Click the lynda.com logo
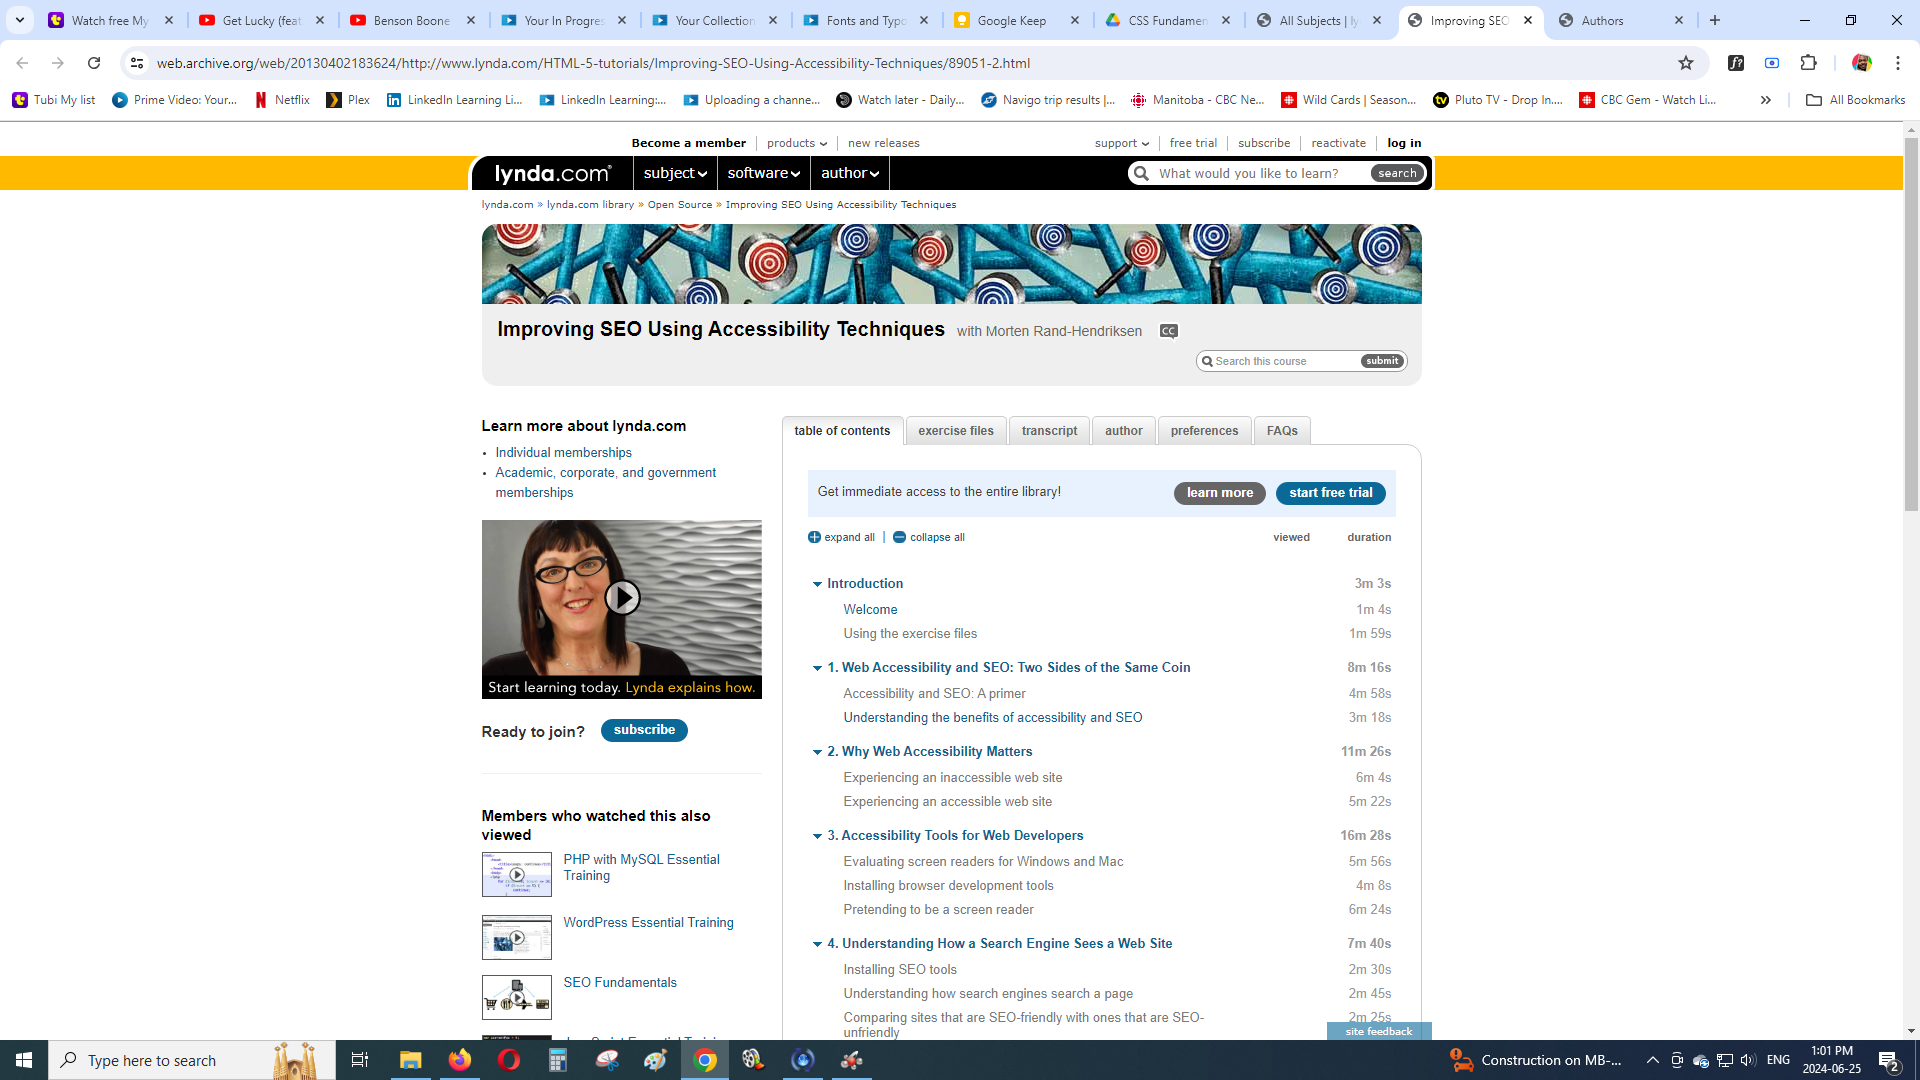Viewport: 1920px width, 1080px height. 552,173
